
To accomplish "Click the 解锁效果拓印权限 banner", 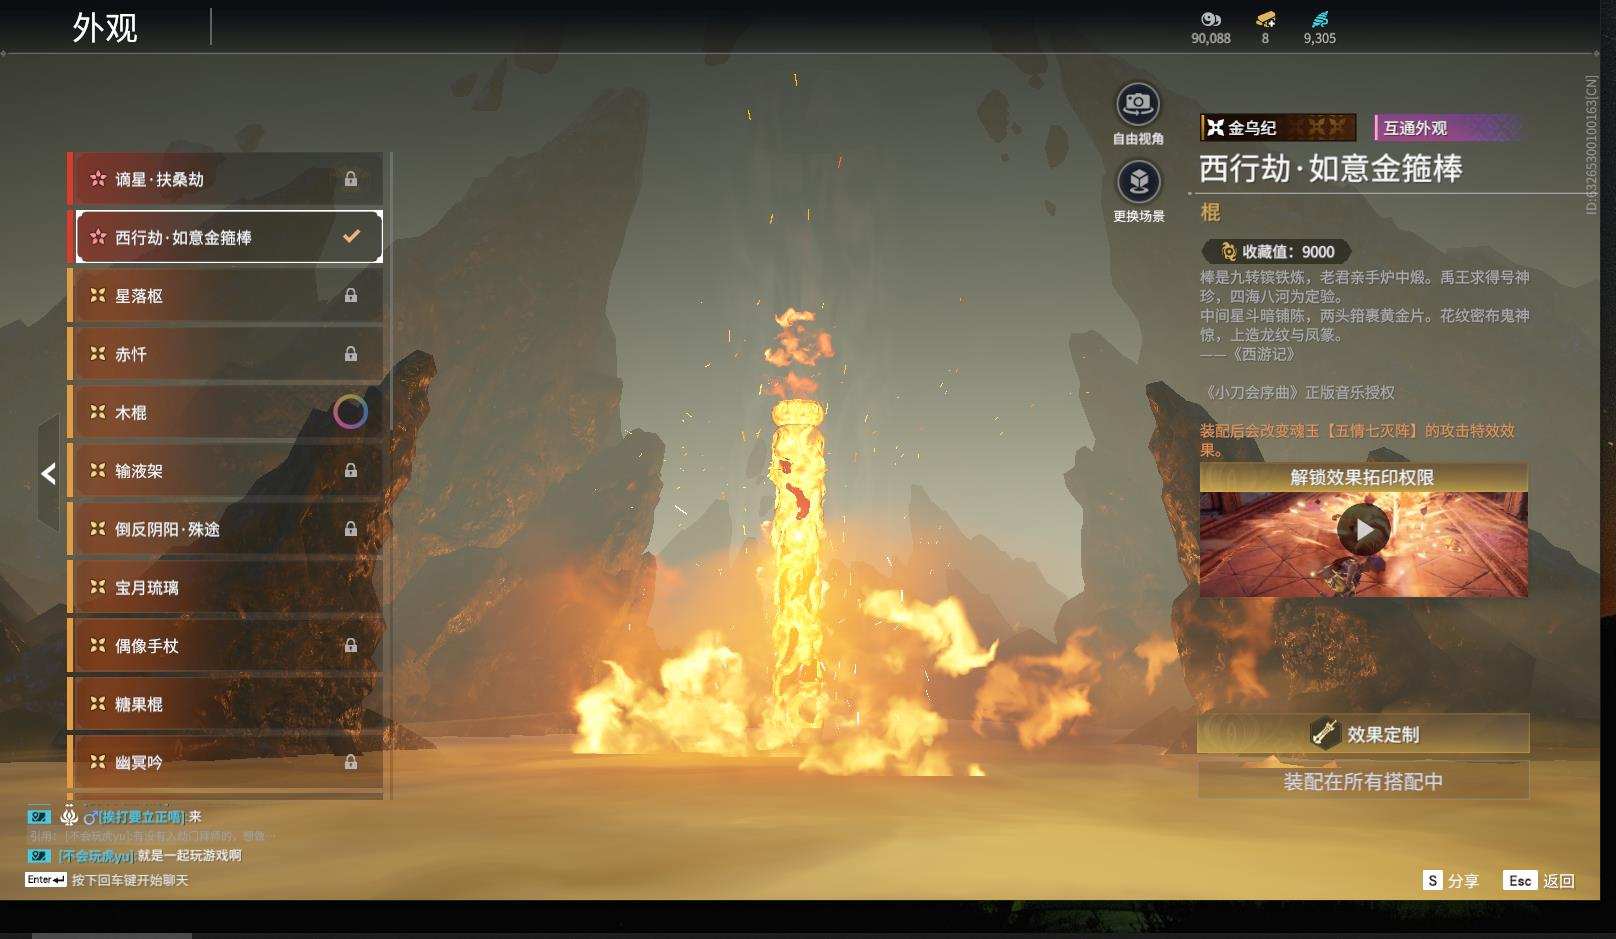I will pyautogui.click(x=1363, y=477).
